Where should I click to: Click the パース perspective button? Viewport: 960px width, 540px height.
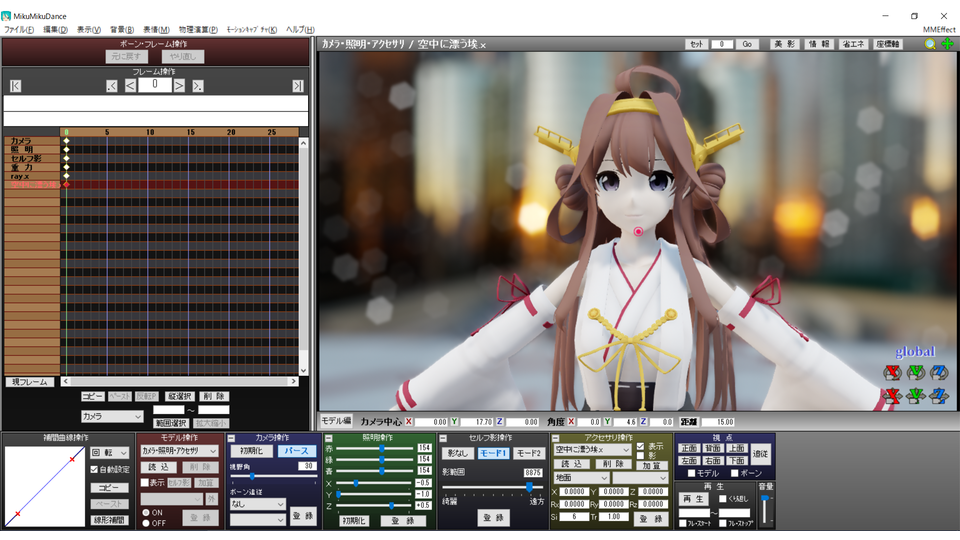click(296, 451)
